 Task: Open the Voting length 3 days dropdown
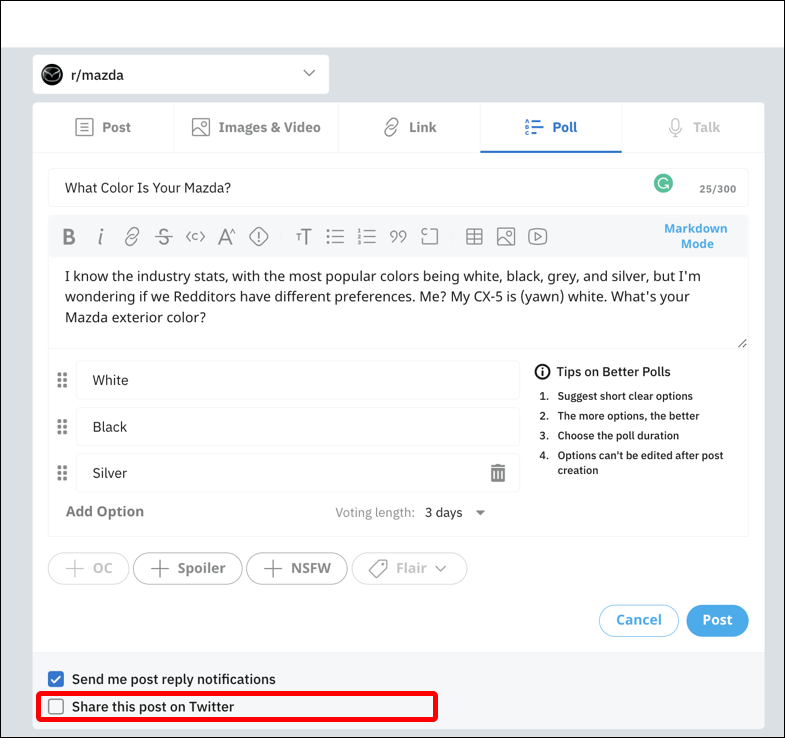(x=455, y=512)
